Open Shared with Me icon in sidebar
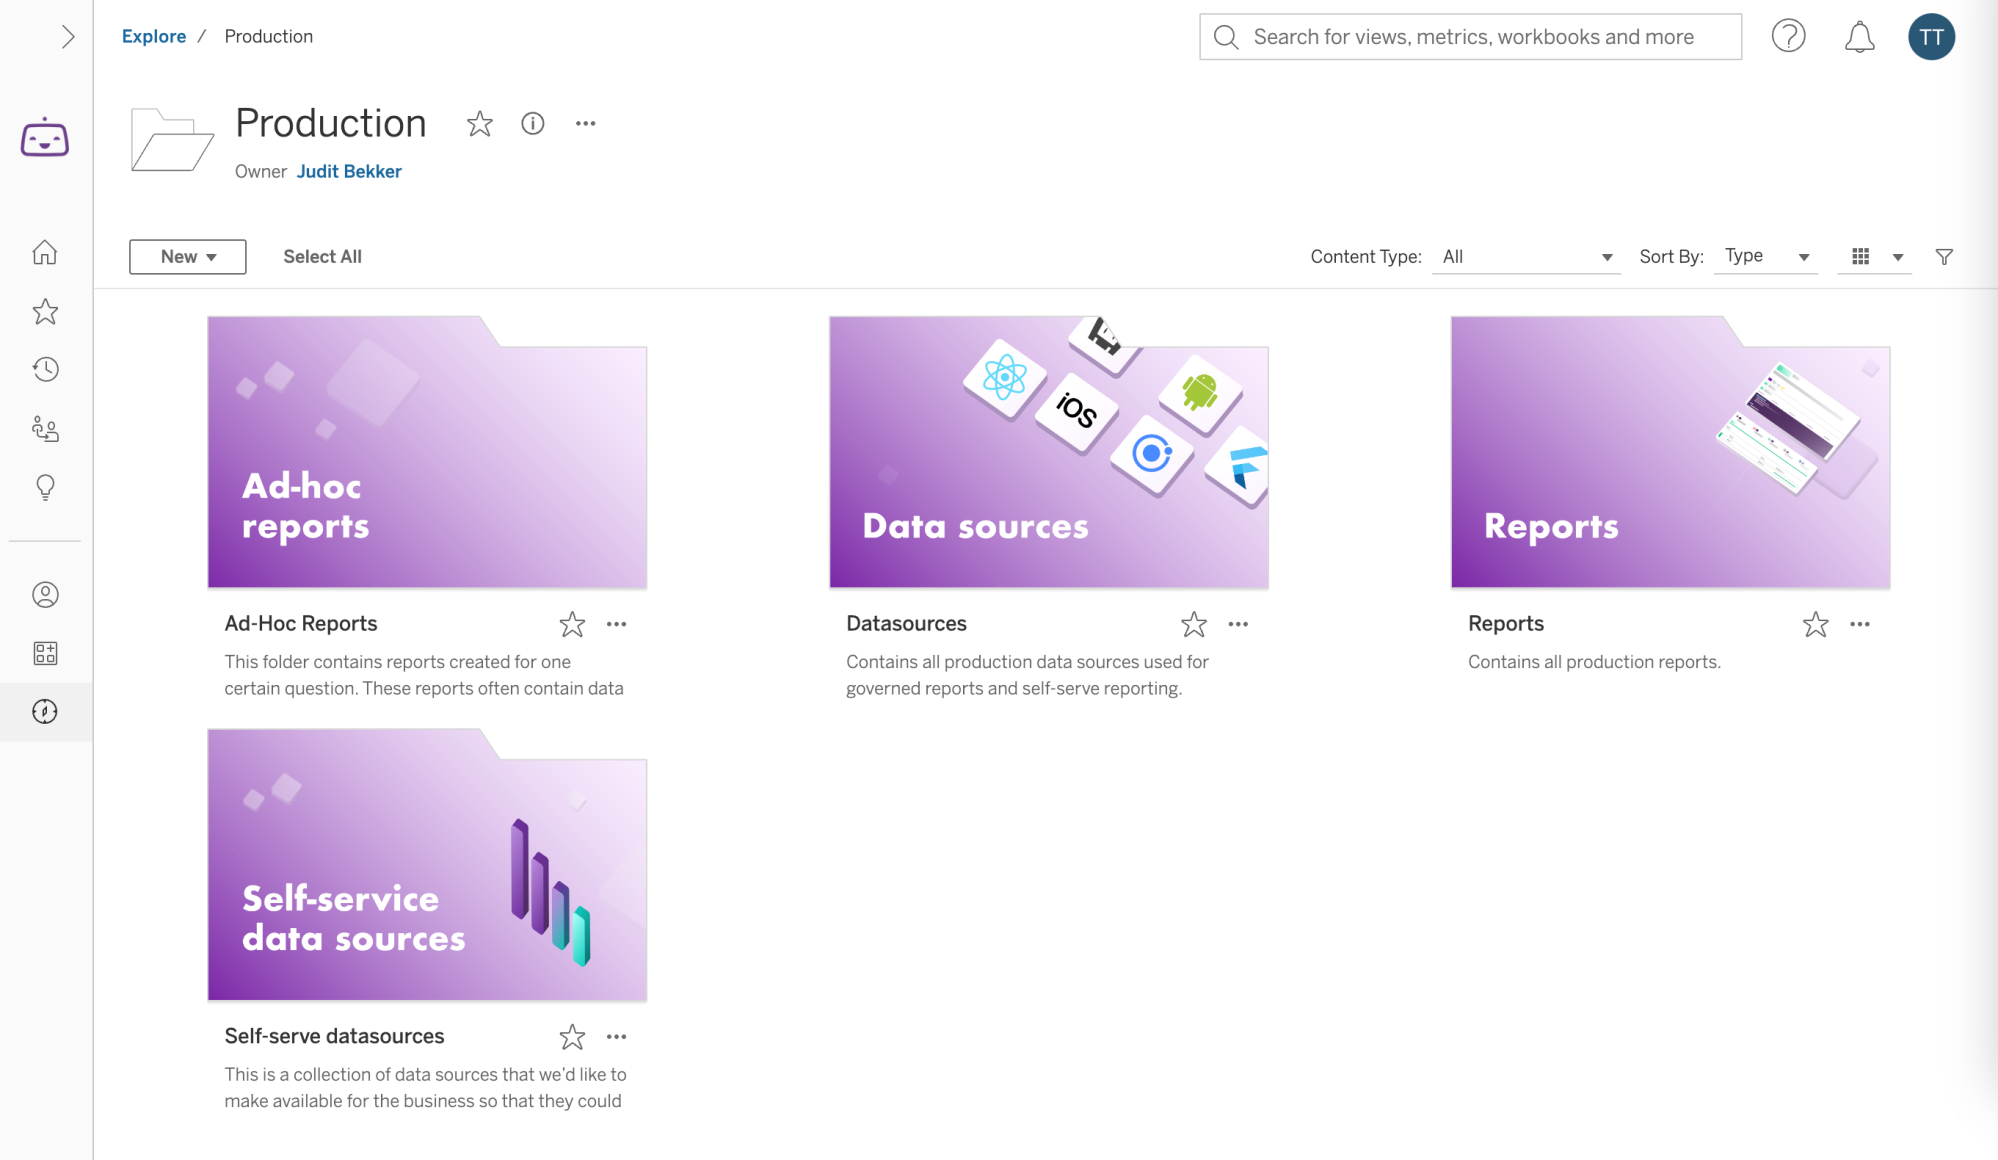The image size is (1998, 1160). pyautogui.click(x=45, y=429)
